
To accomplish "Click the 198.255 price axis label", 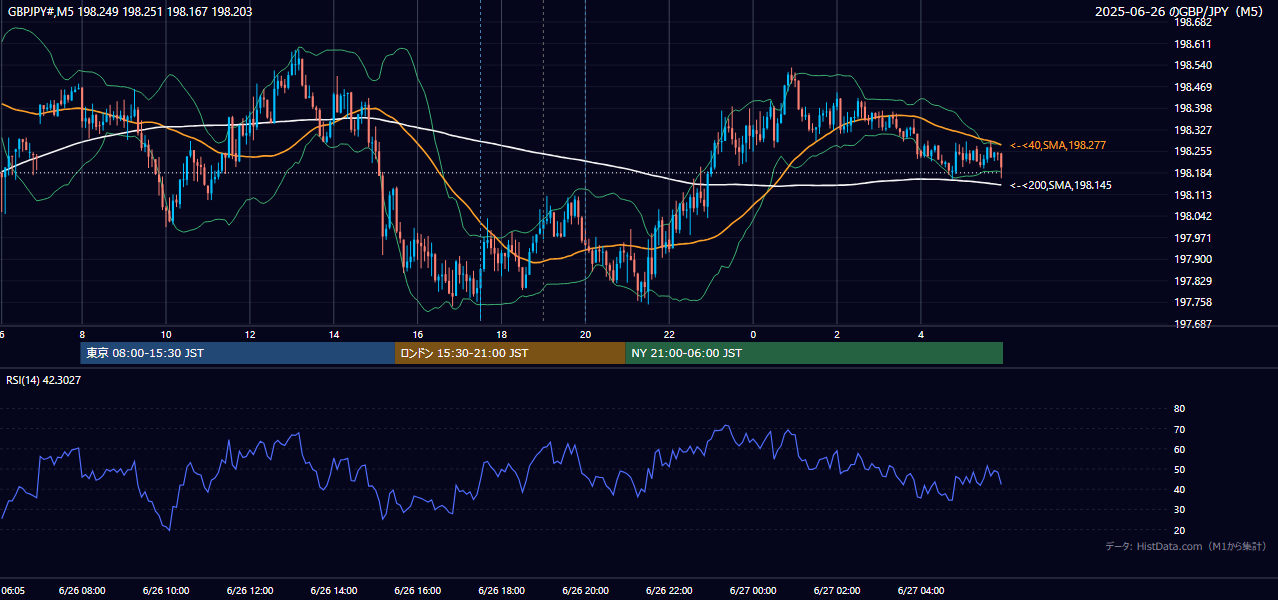I will [x=1194, y=151].
